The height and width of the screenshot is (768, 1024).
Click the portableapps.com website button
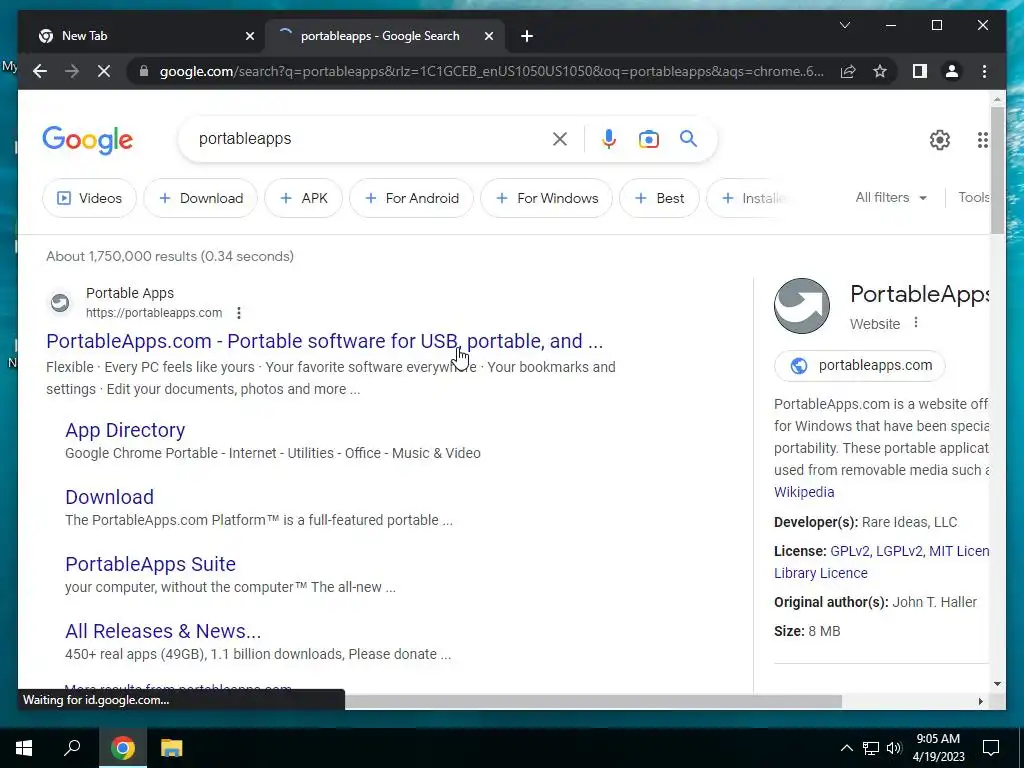click(x=859, y=365)
